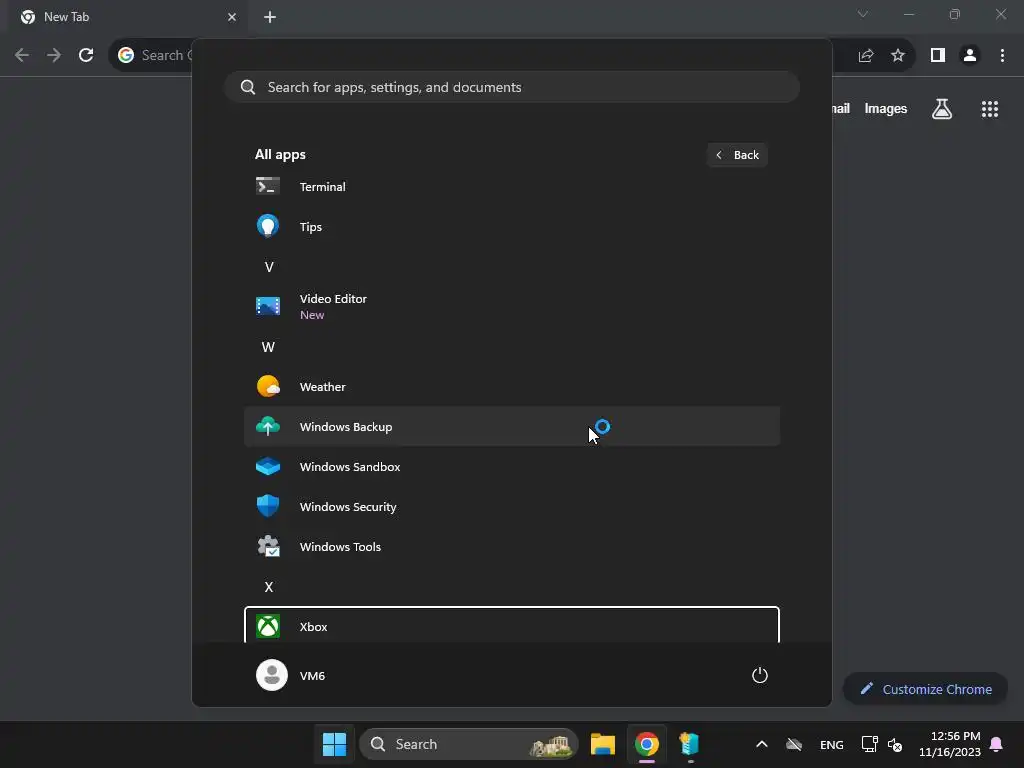The height and width of the screenshot is (768, 1024).
Task: Open Chrome's three-dot menu
Action: pyautogui.click(x=1002, y=55)
